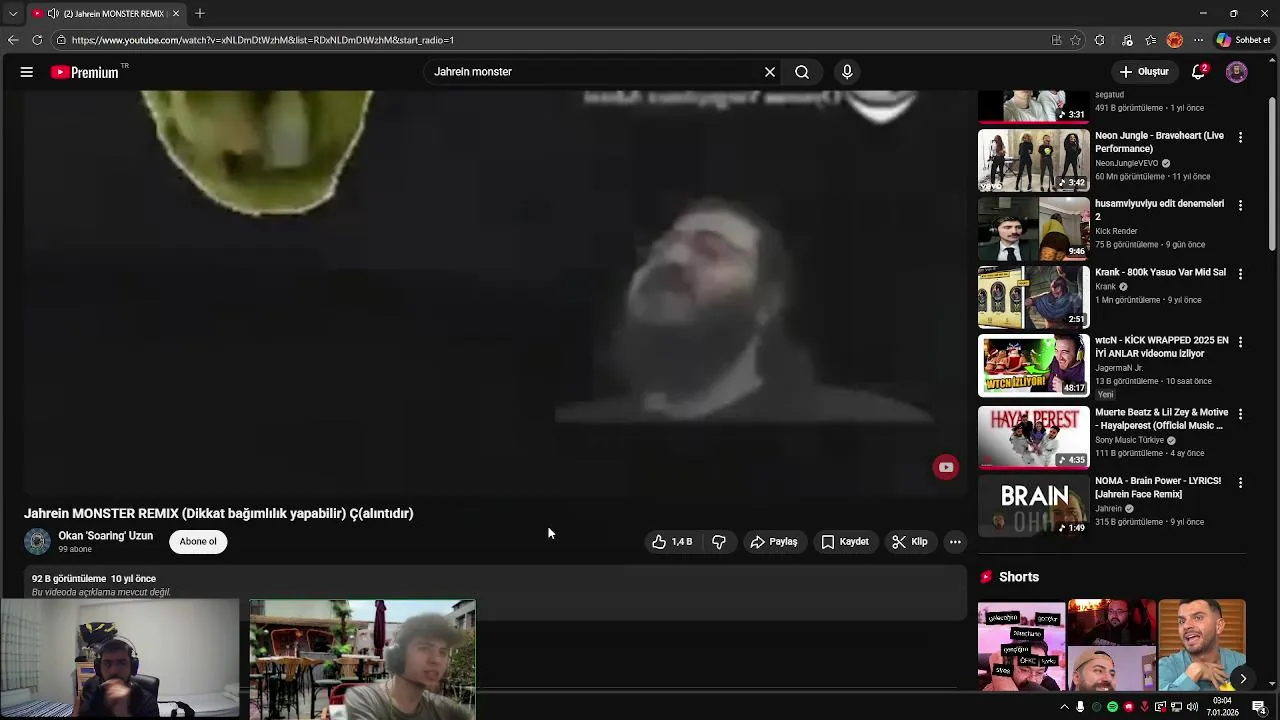Open Okan 'Soaring' Uzun channel avatar

(x=37, y=541)
